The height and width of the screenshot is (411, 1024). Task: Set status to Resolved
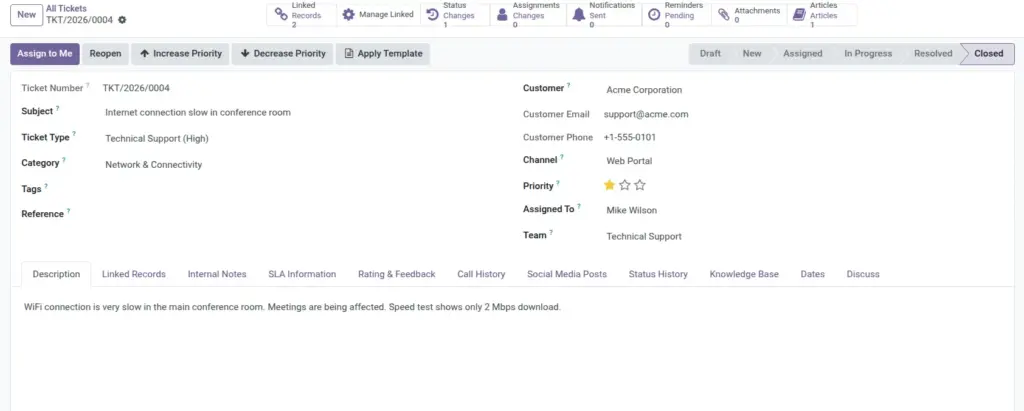[933, 54]
